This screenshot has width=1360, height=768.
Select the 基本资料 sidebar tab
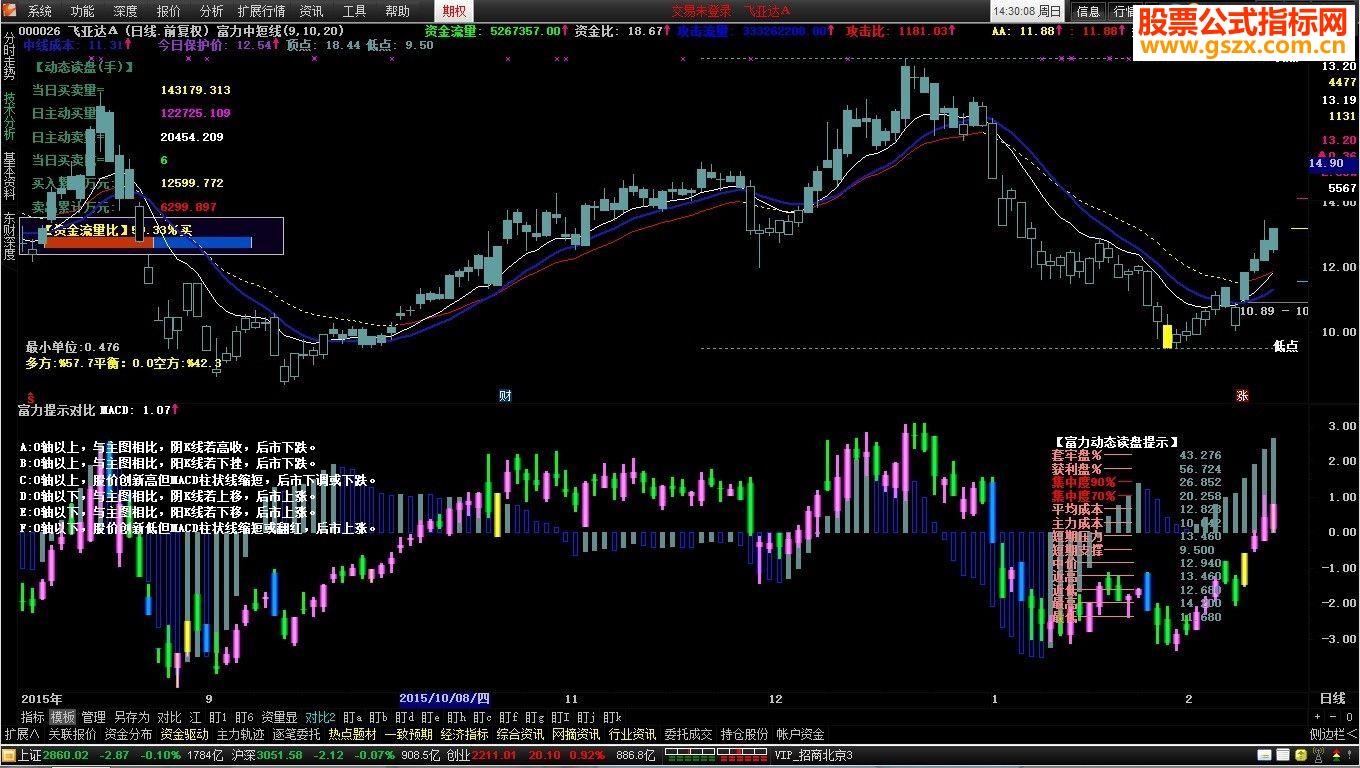point(9,176)
